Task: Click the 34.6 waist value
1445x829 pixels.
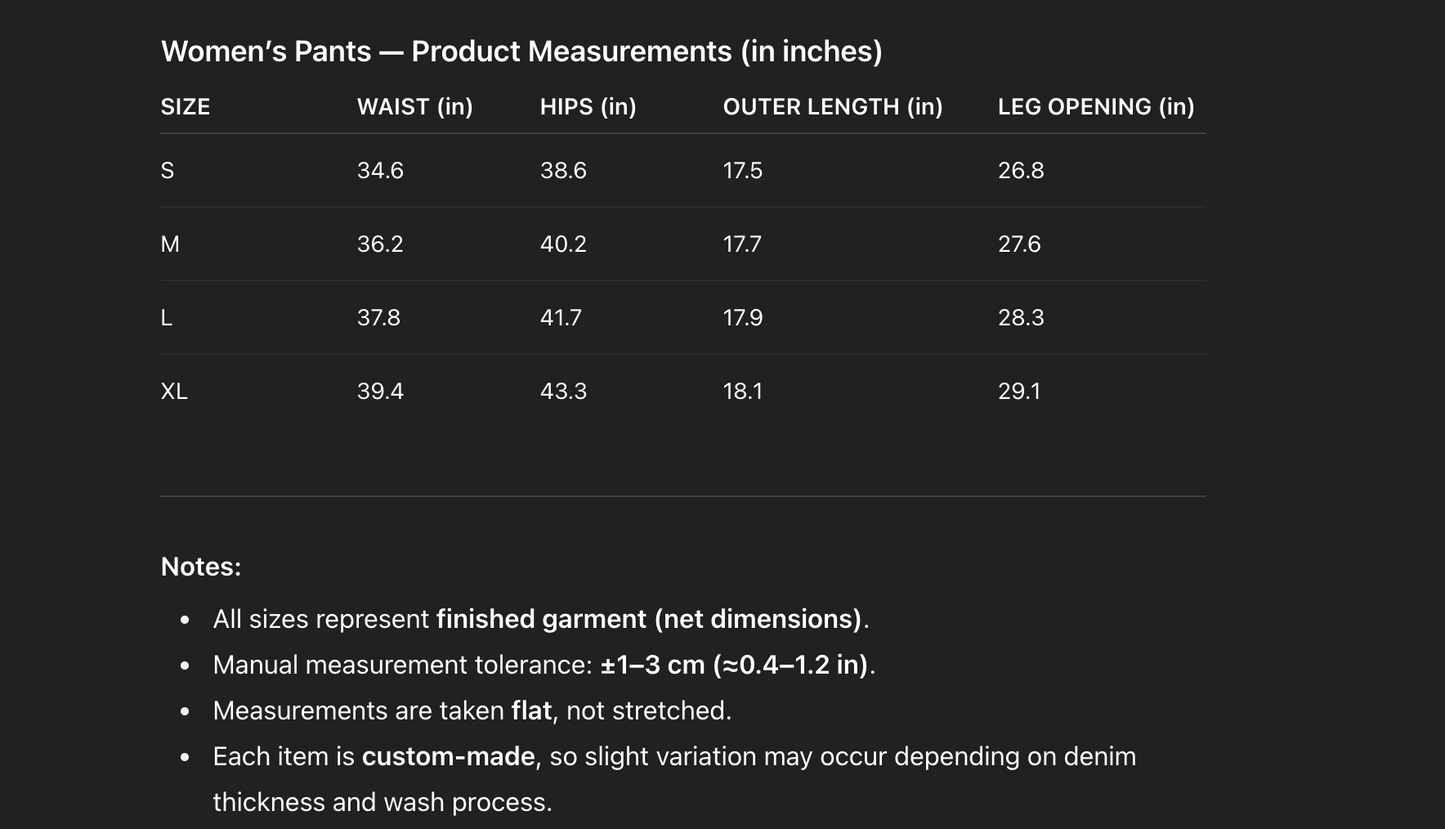Action: 380,171
